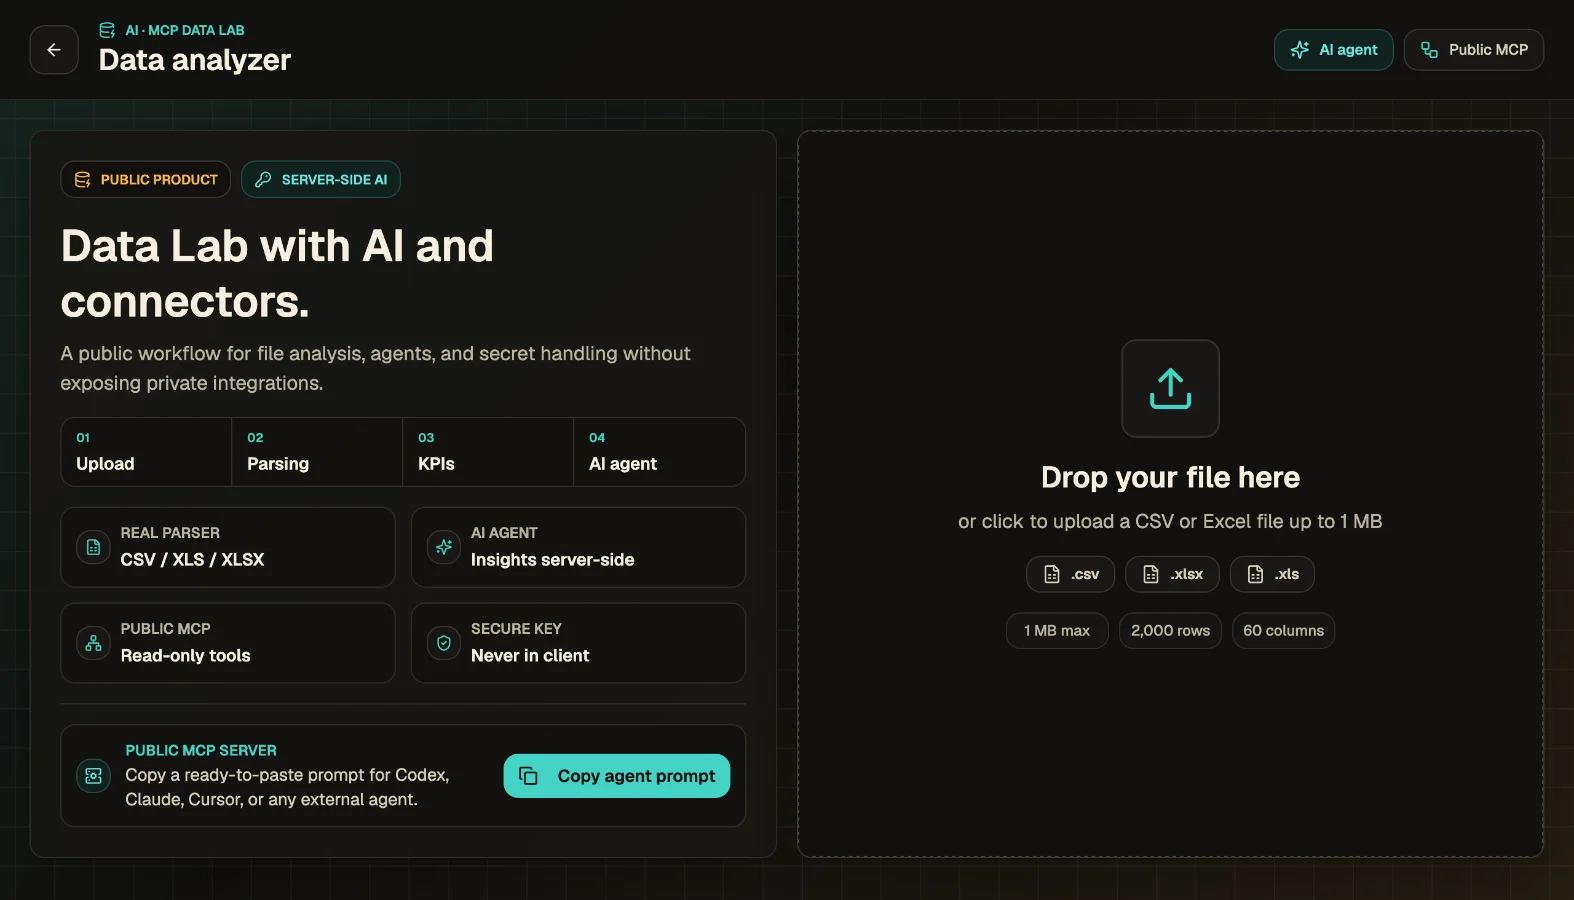
Task: Click the PUBLIC MCP SERVER icon
Action: click(x=93, y=776)
